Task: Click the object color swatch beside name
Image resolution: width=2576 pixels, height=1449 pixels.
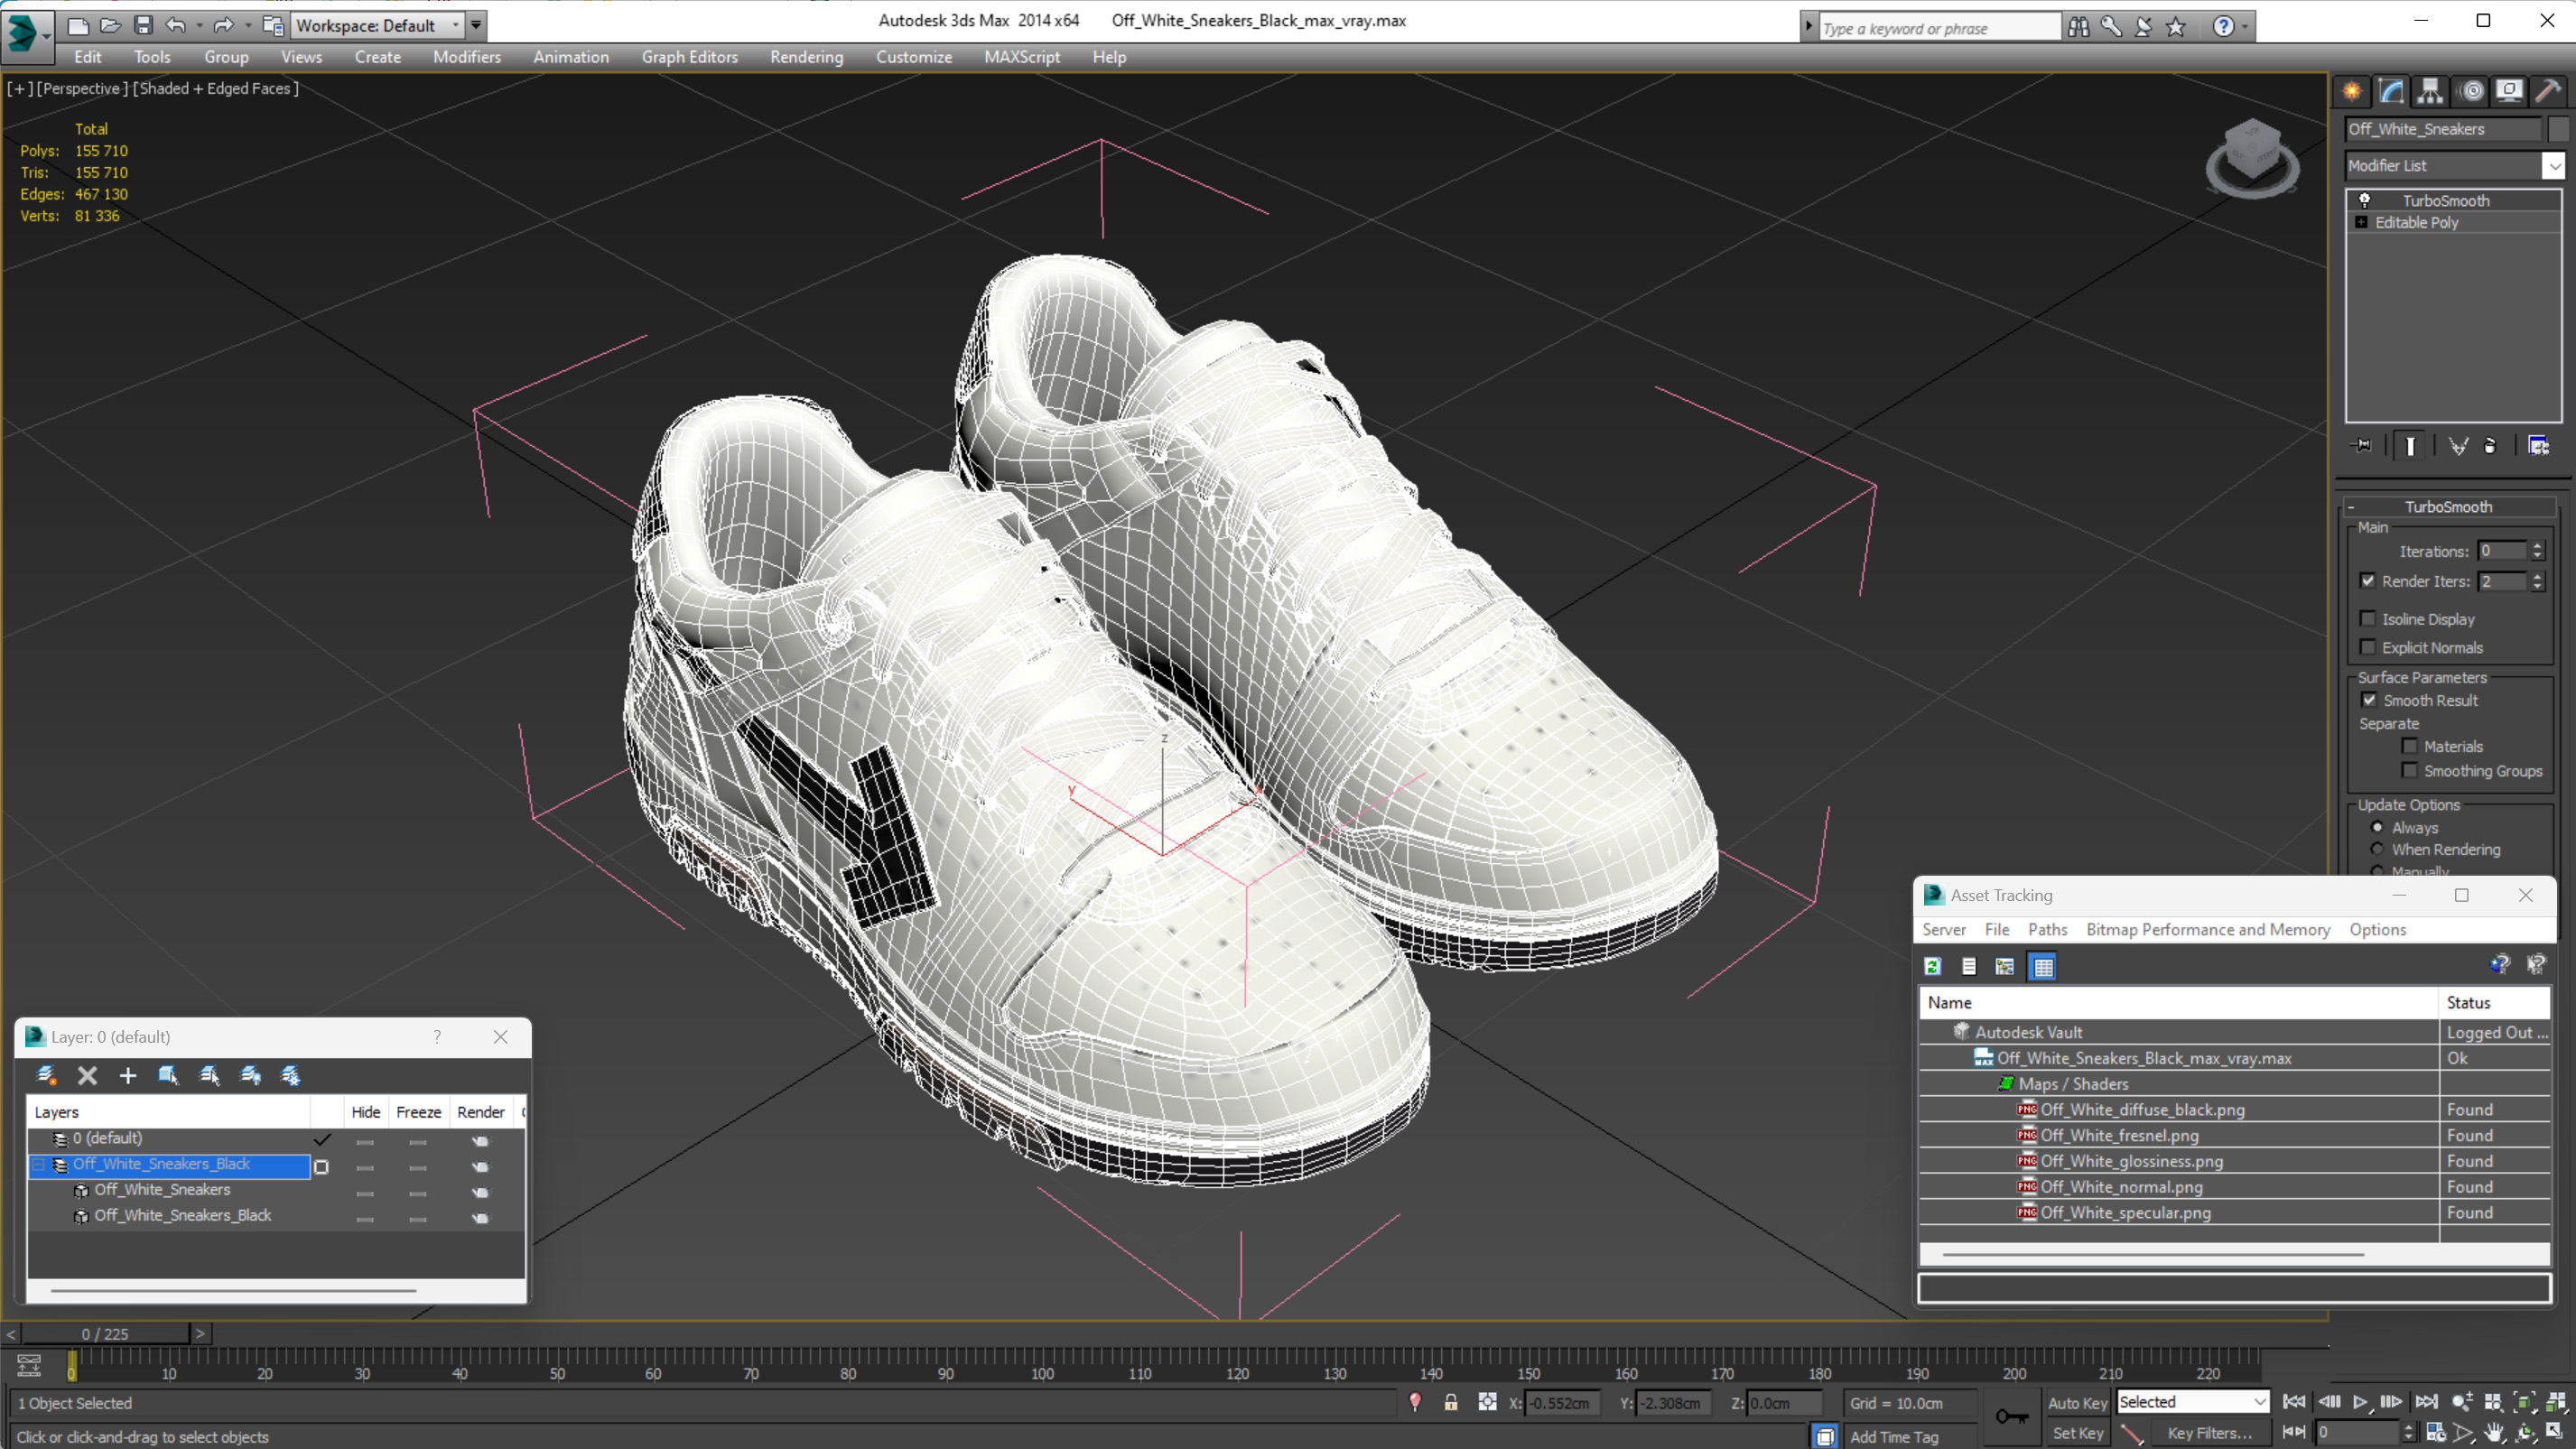Action: (x=2557, y=129)
